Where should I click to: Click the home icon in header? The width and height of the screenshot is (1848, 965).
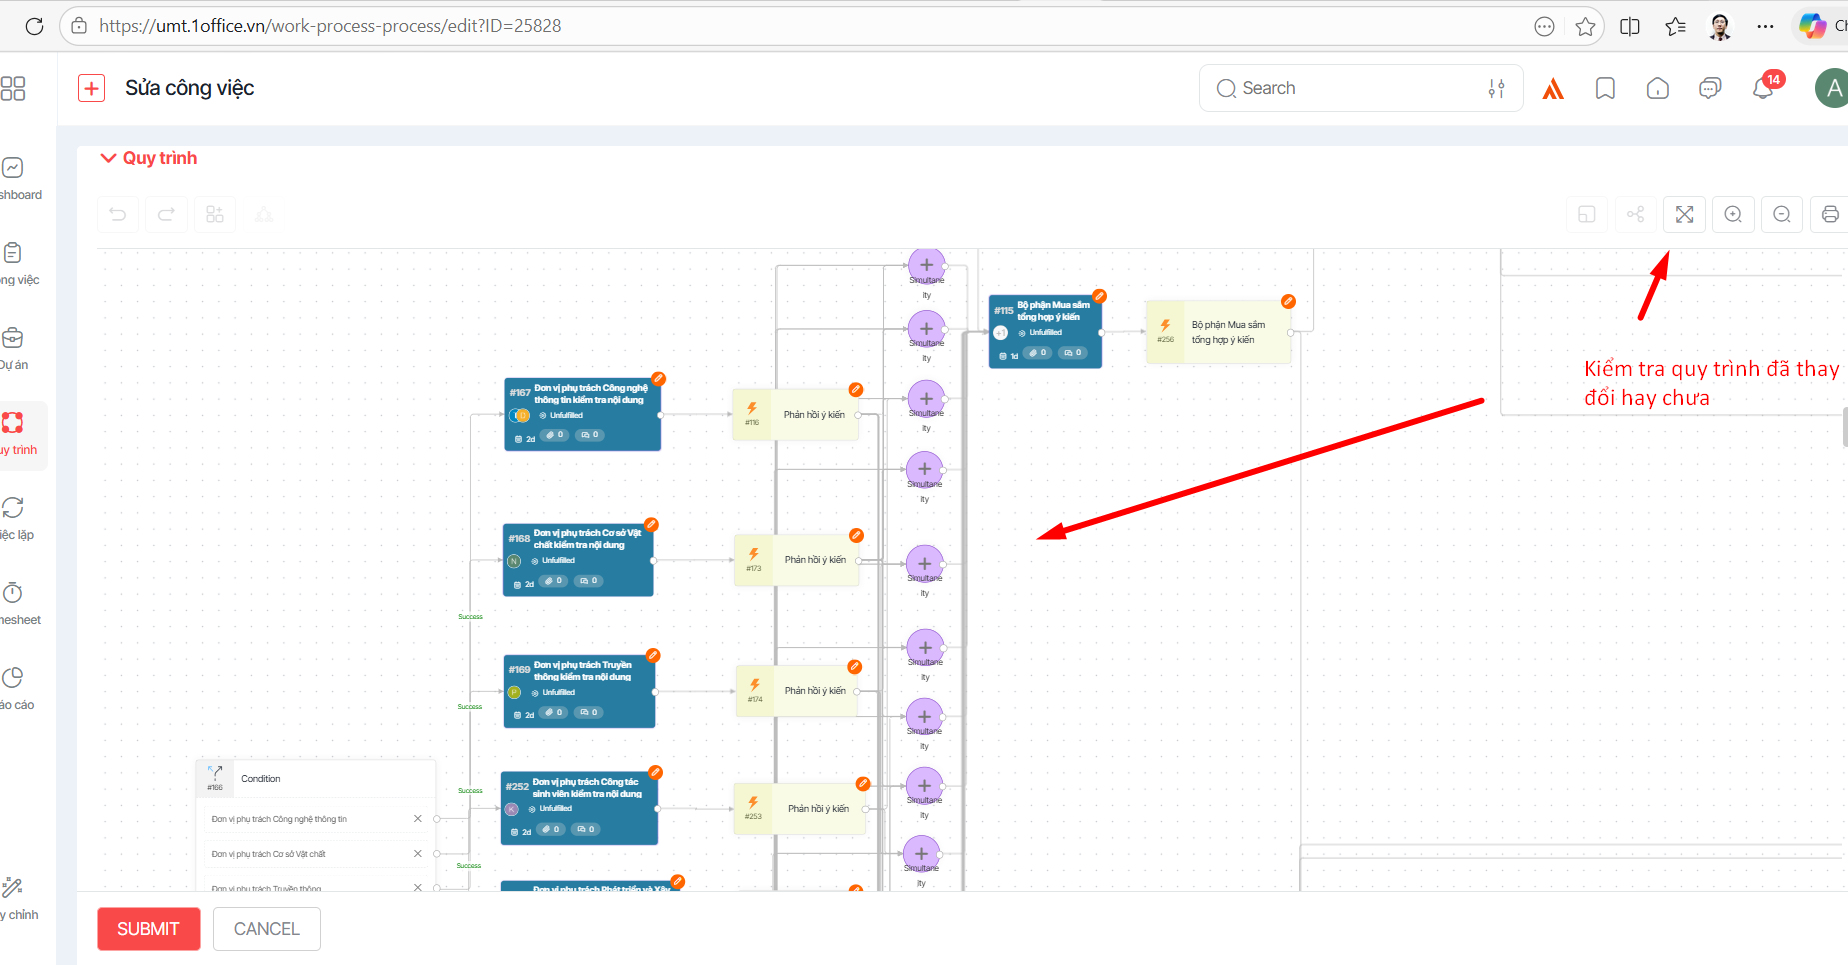click(x=1657, y=88)
